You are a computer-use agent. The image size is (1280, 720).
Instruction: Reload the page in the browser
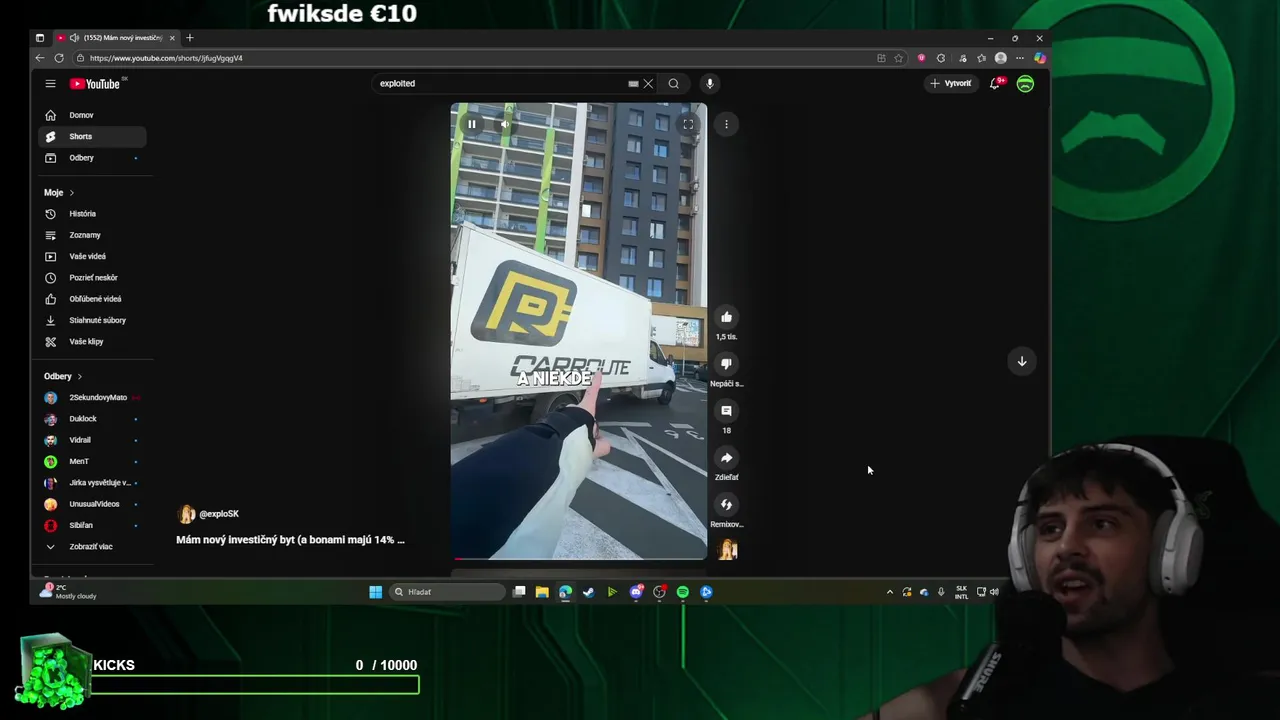(59, 58)
